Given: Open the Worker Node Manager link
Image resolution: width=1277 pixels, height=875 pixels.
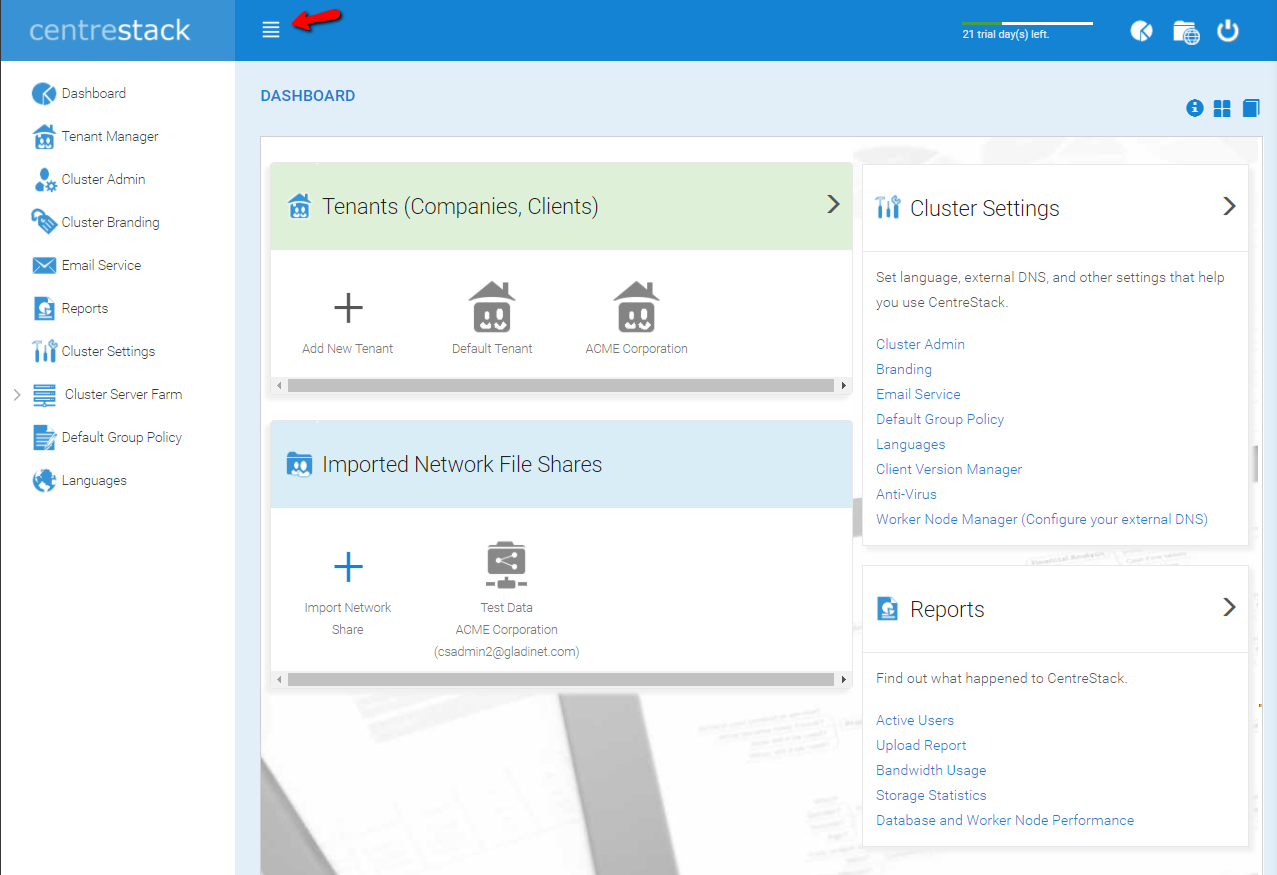Looking at the screenshot, I should click(x=1042, y=519).
